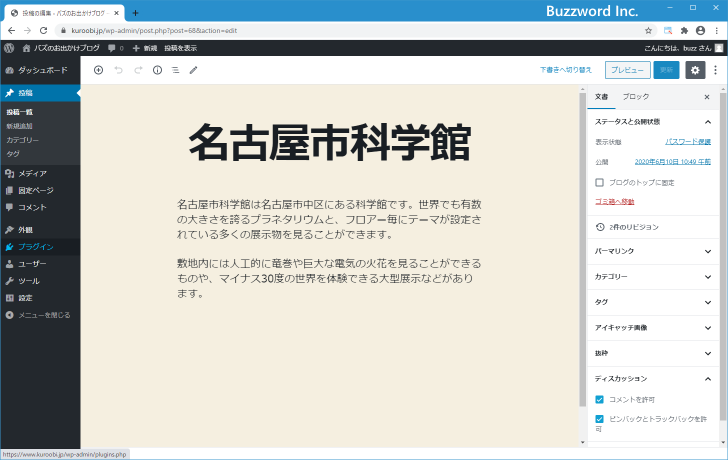Open メディア in admin sidebar
Screen dimensions: 728x460
pyautogui.click(x=40, y=173)
